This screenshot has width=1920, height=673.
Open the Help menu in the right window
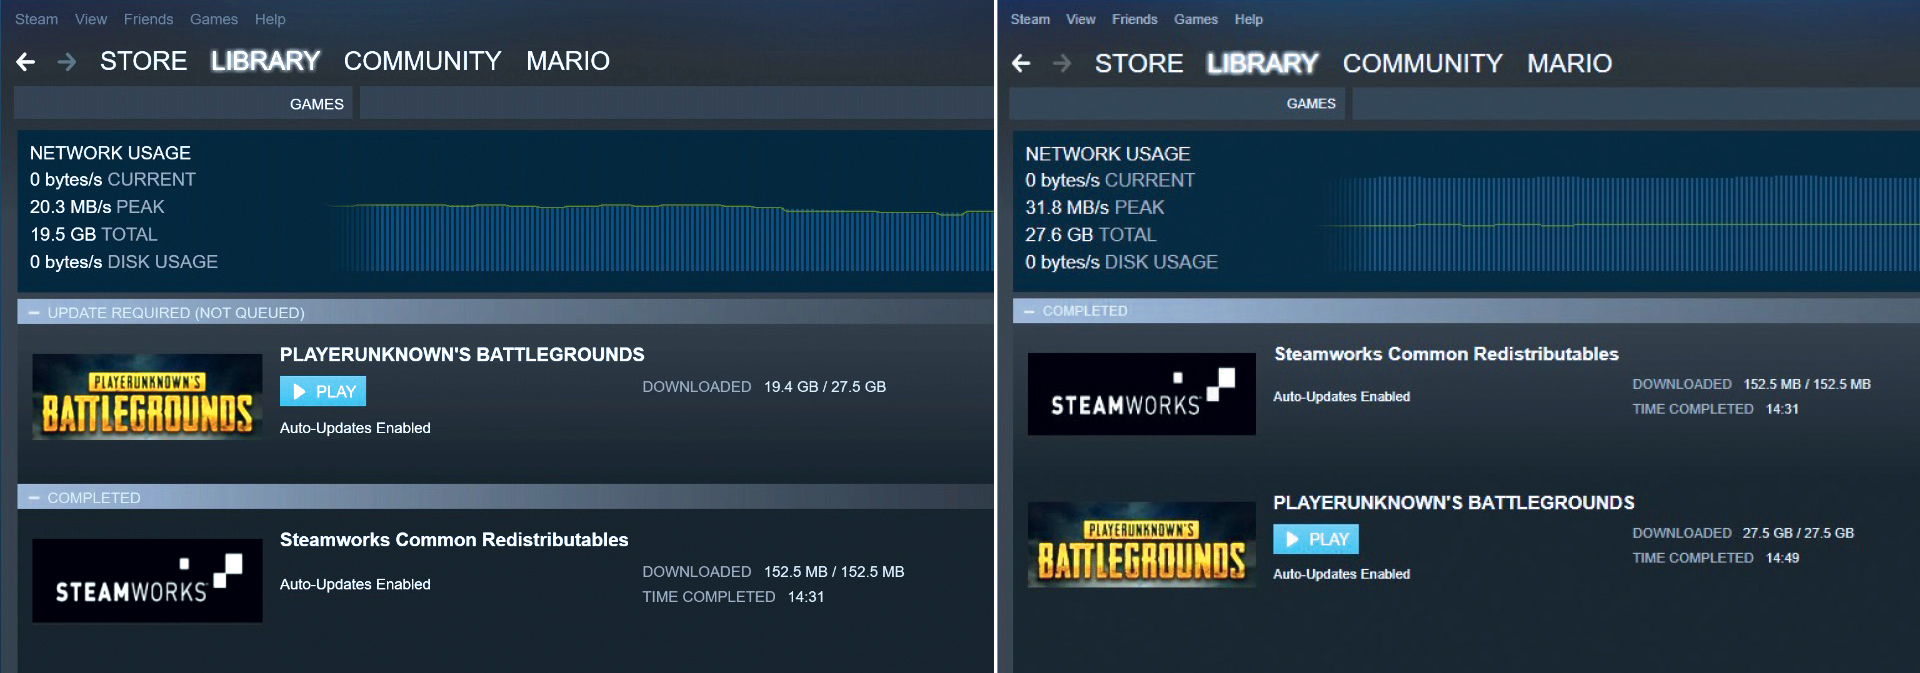click(x=1248, y=19)
